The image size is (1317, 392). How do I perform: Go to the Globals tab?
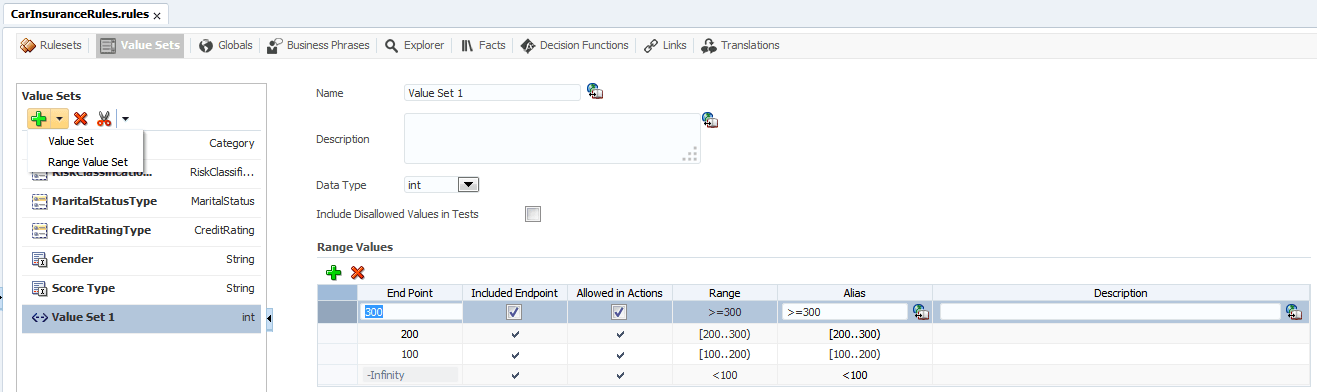(x=226, y=45)
